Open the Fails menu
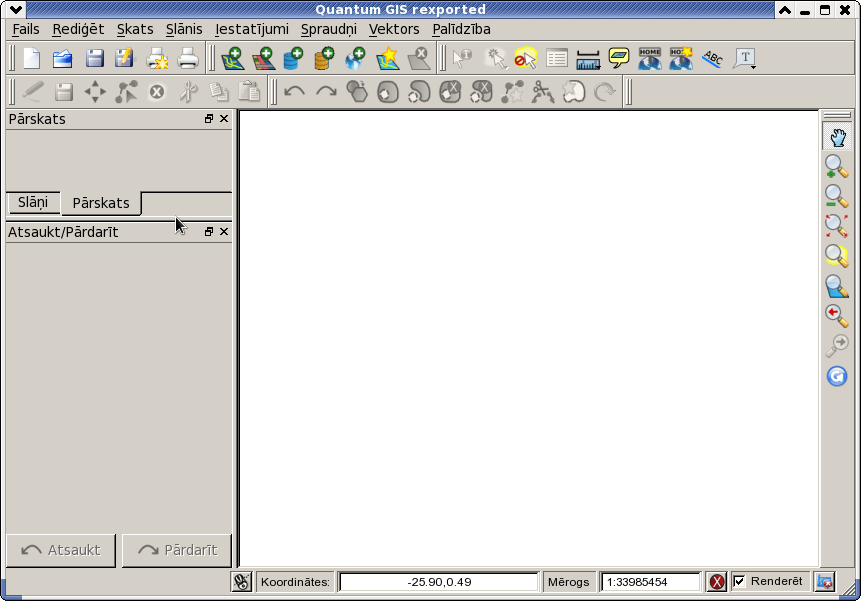The width and height of the screenshot is (861, 601). point(26,29)
